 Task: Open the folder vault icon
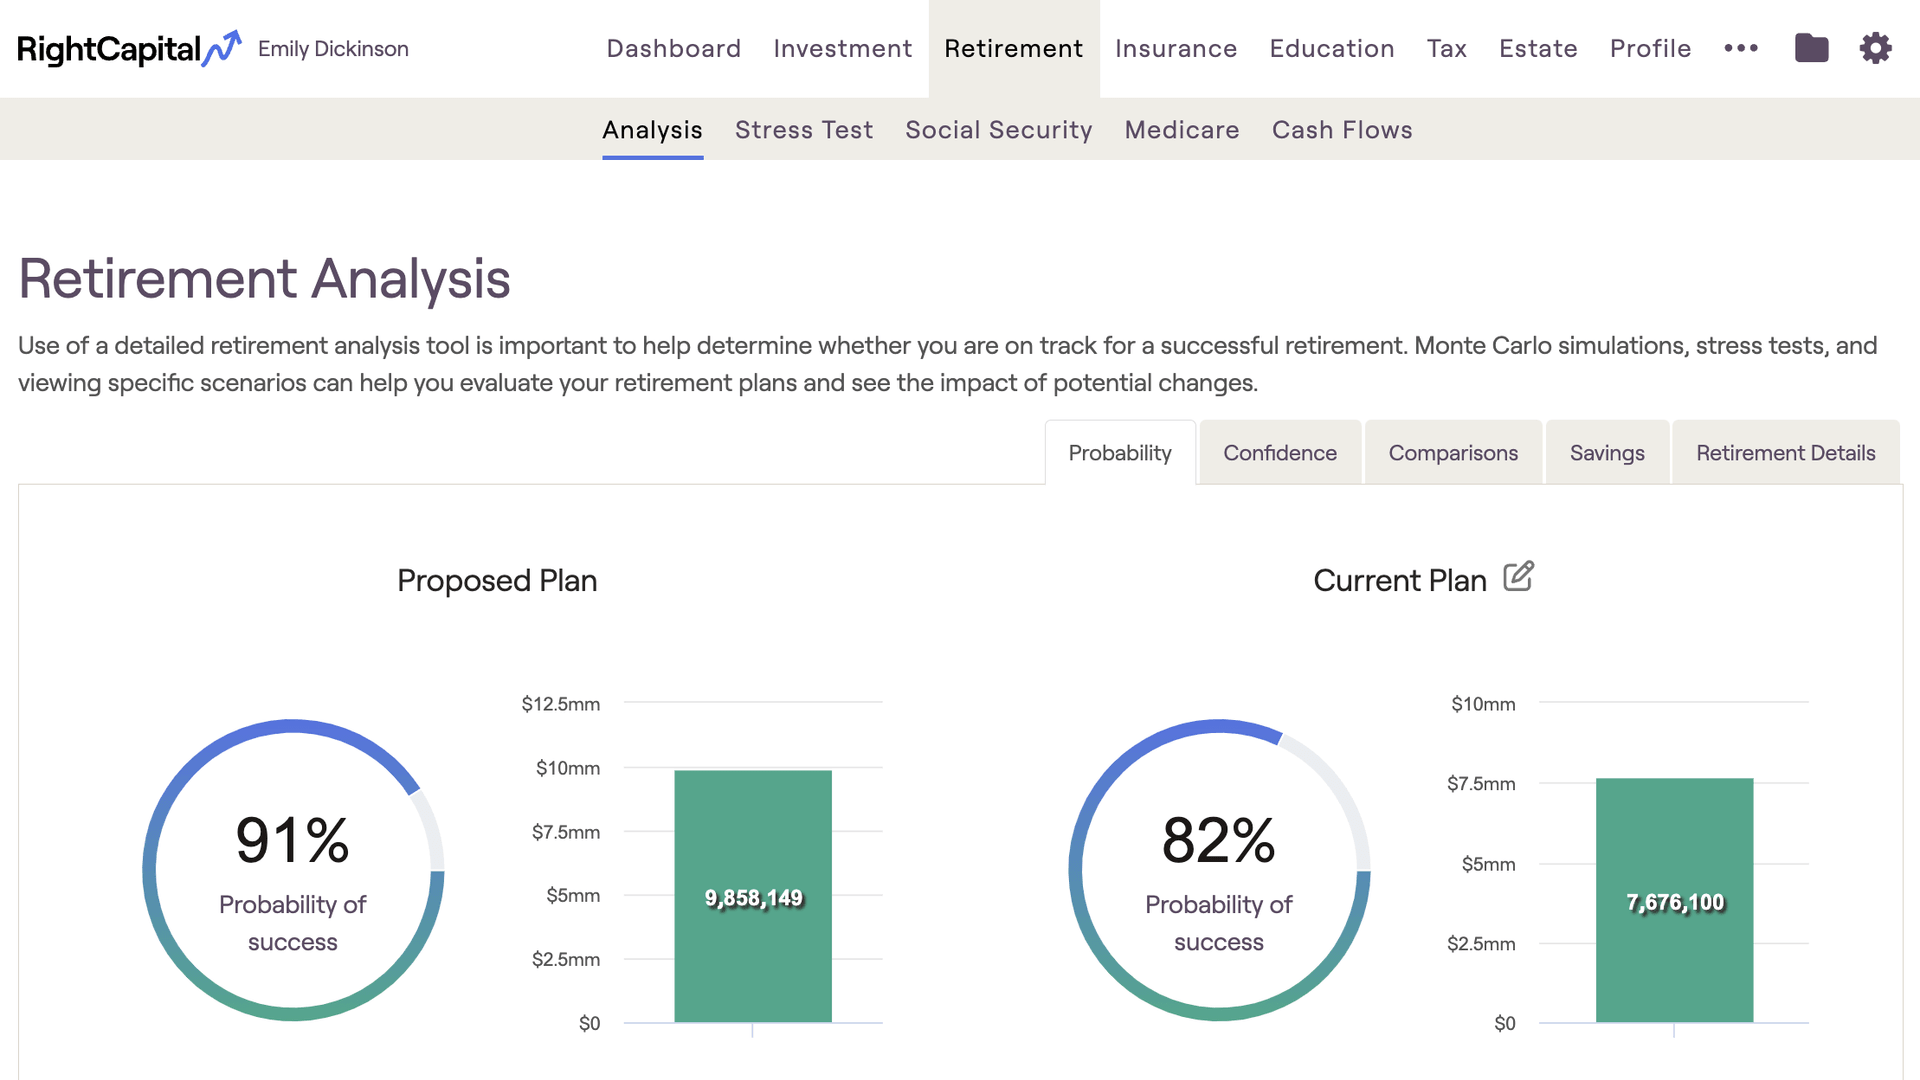(x=1811, y=48)
